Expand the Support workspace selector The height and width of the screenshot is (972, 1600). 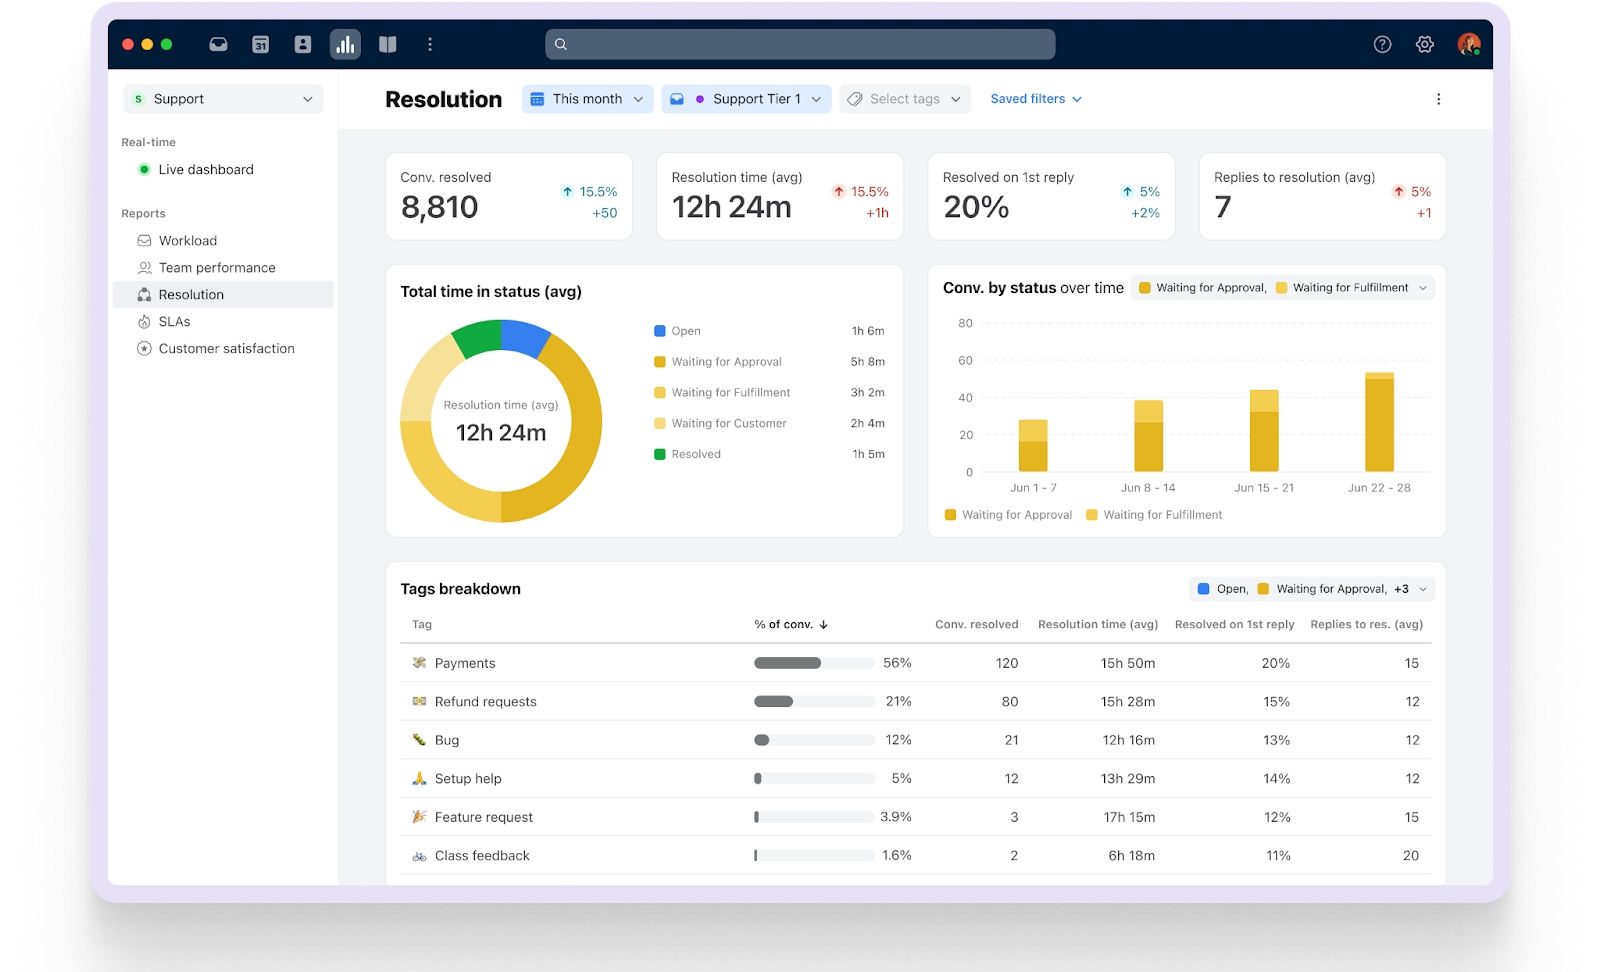point(223,99)
